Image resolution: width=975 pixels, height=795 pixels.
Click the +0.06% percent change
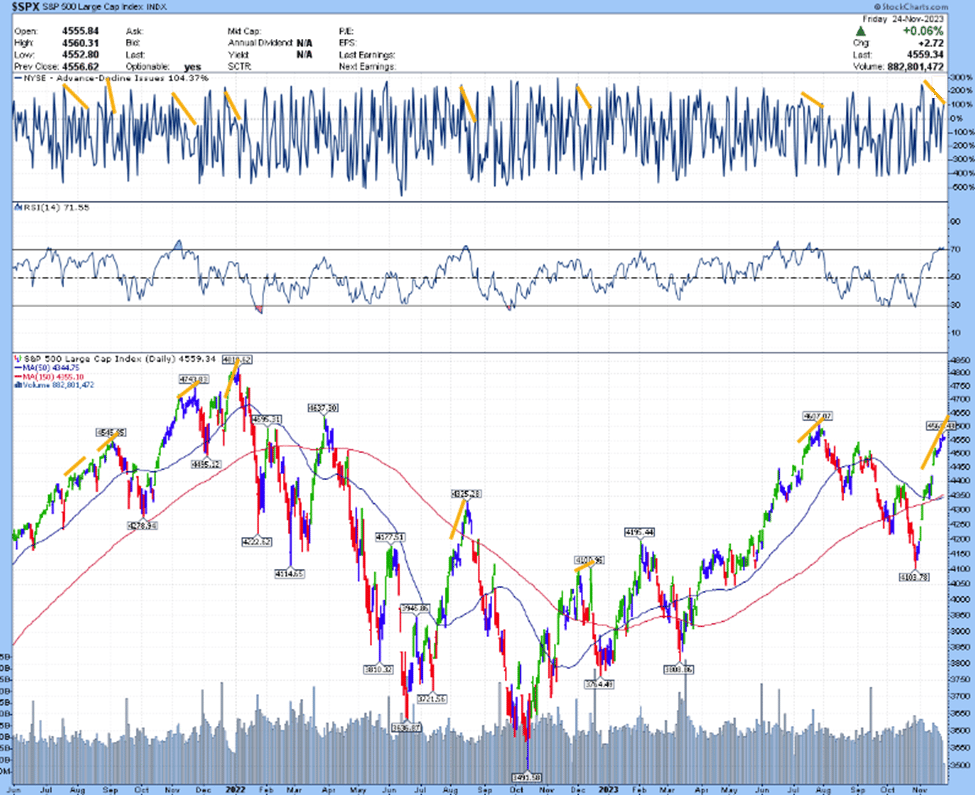pos(923,31)
